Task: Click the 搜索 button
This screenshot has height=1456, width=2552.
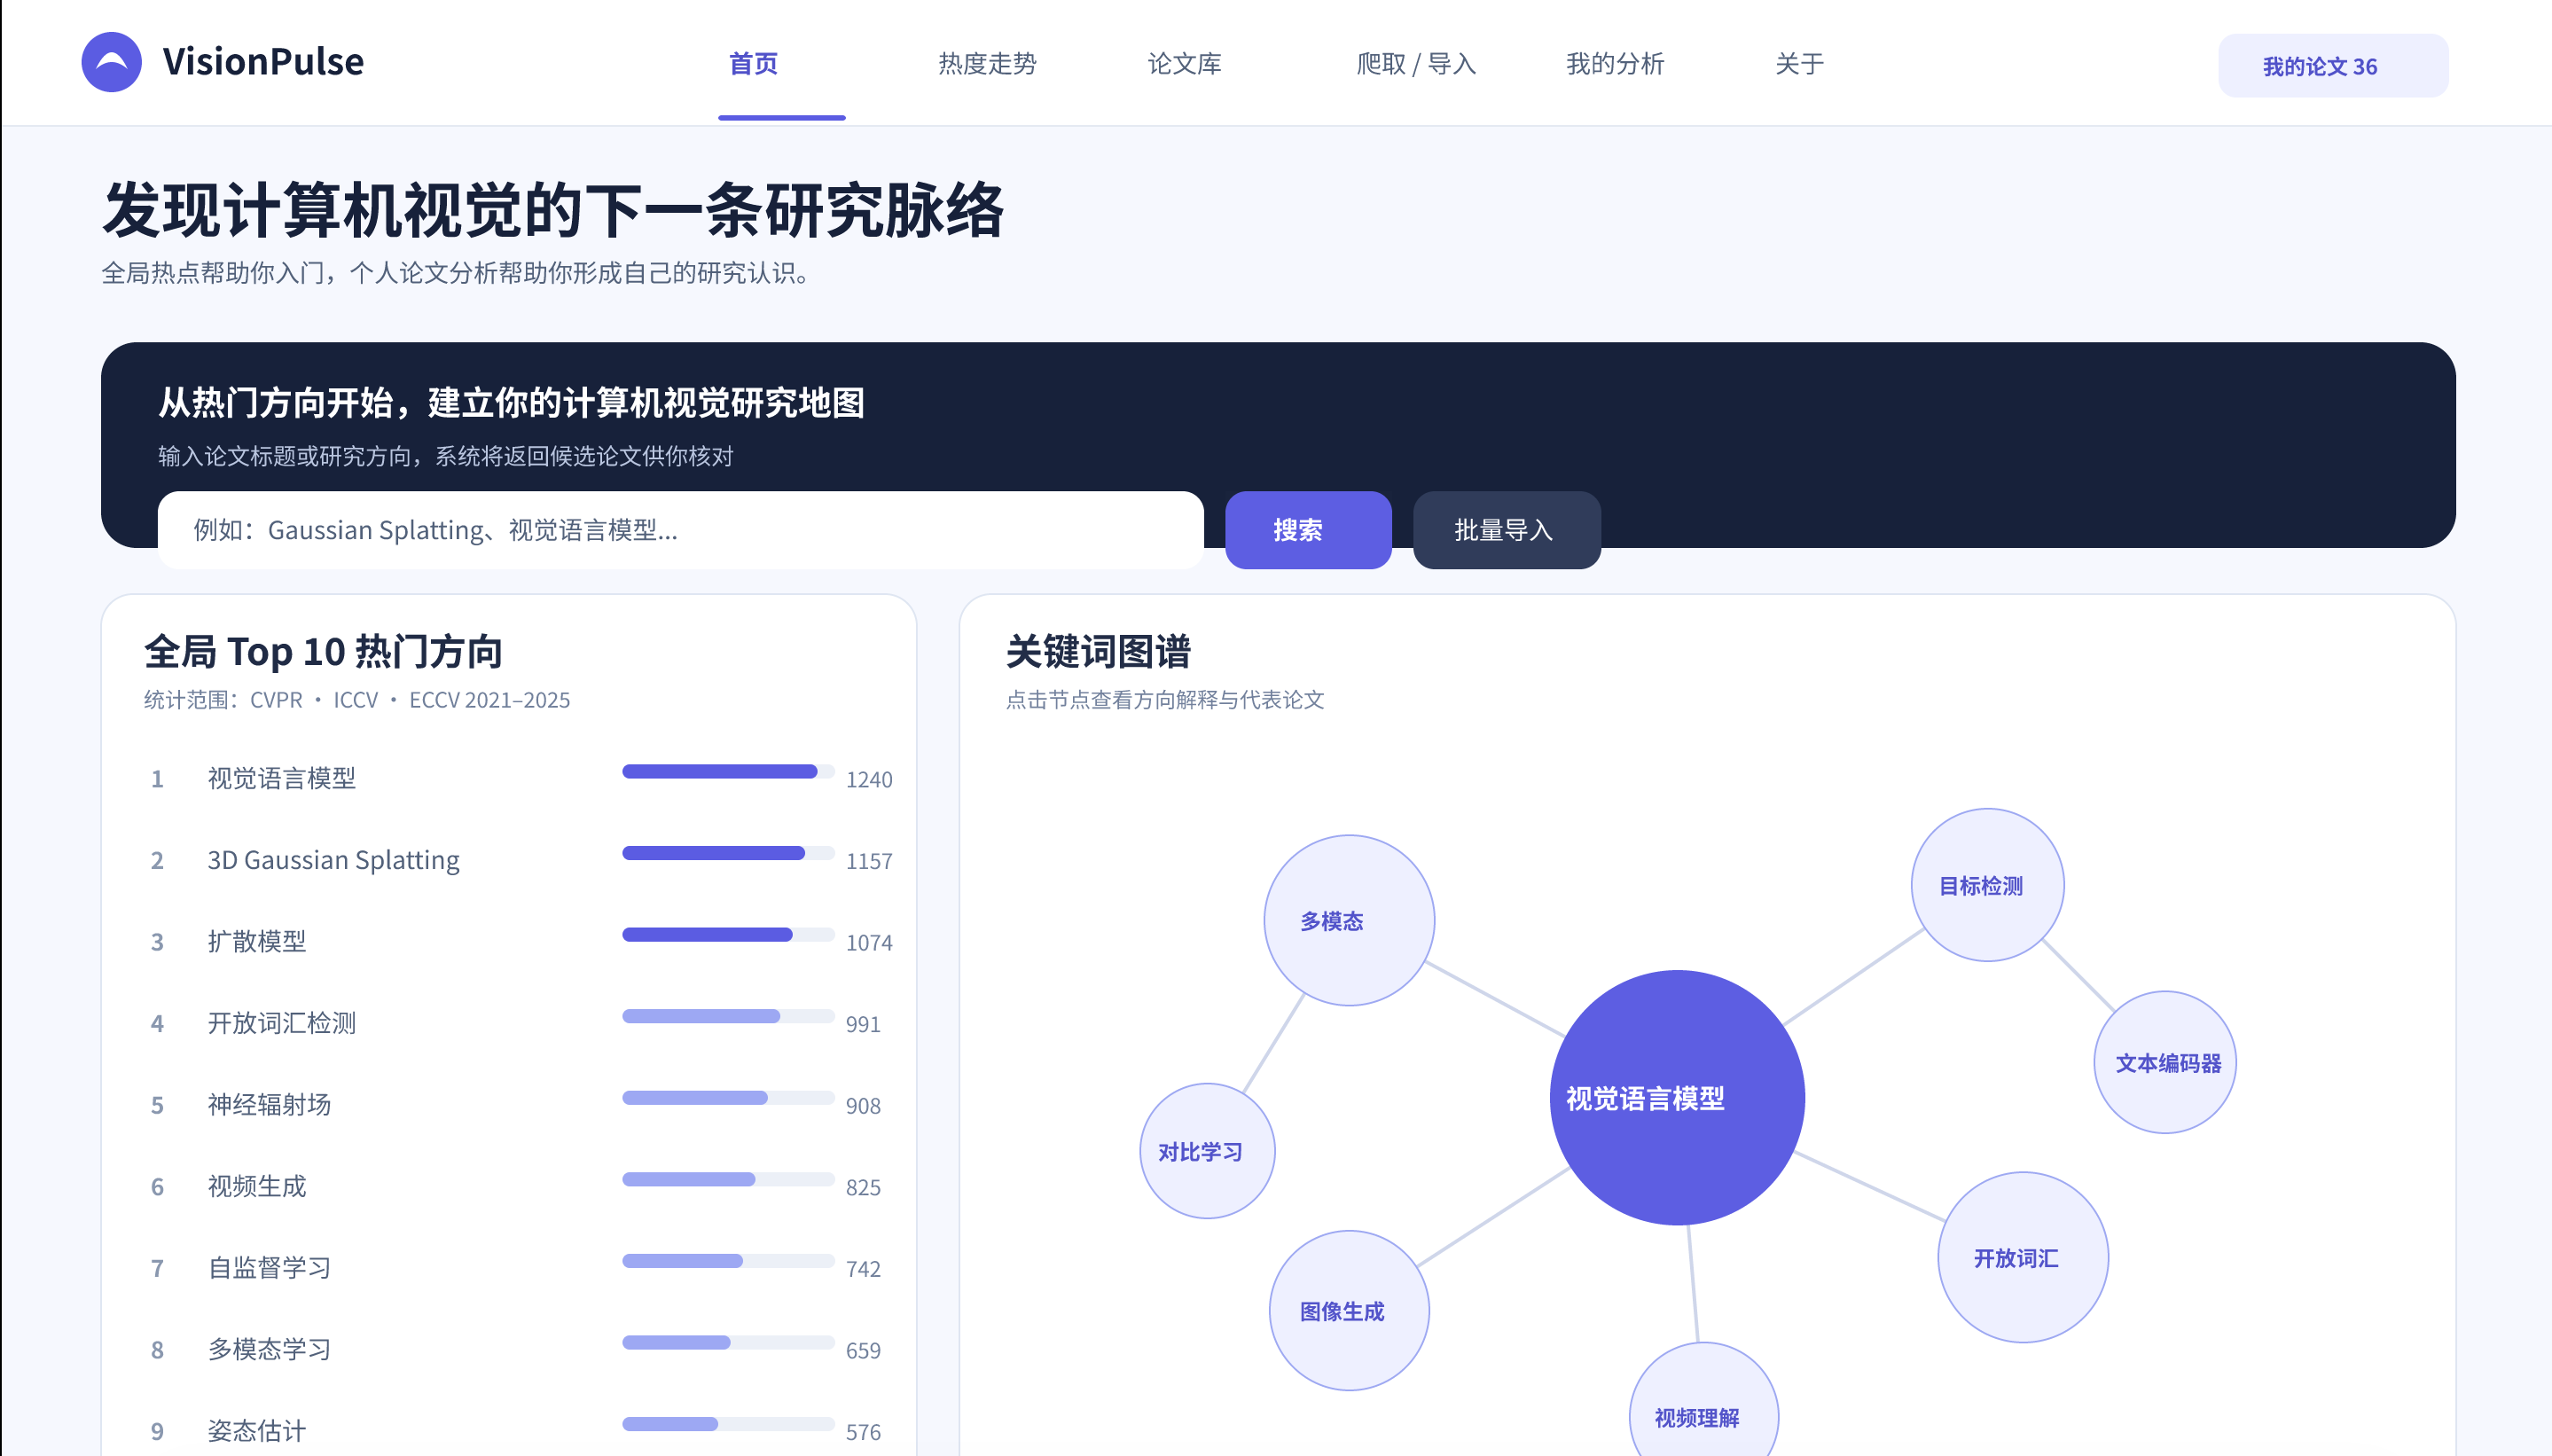Action: [x=1308, y=530]
